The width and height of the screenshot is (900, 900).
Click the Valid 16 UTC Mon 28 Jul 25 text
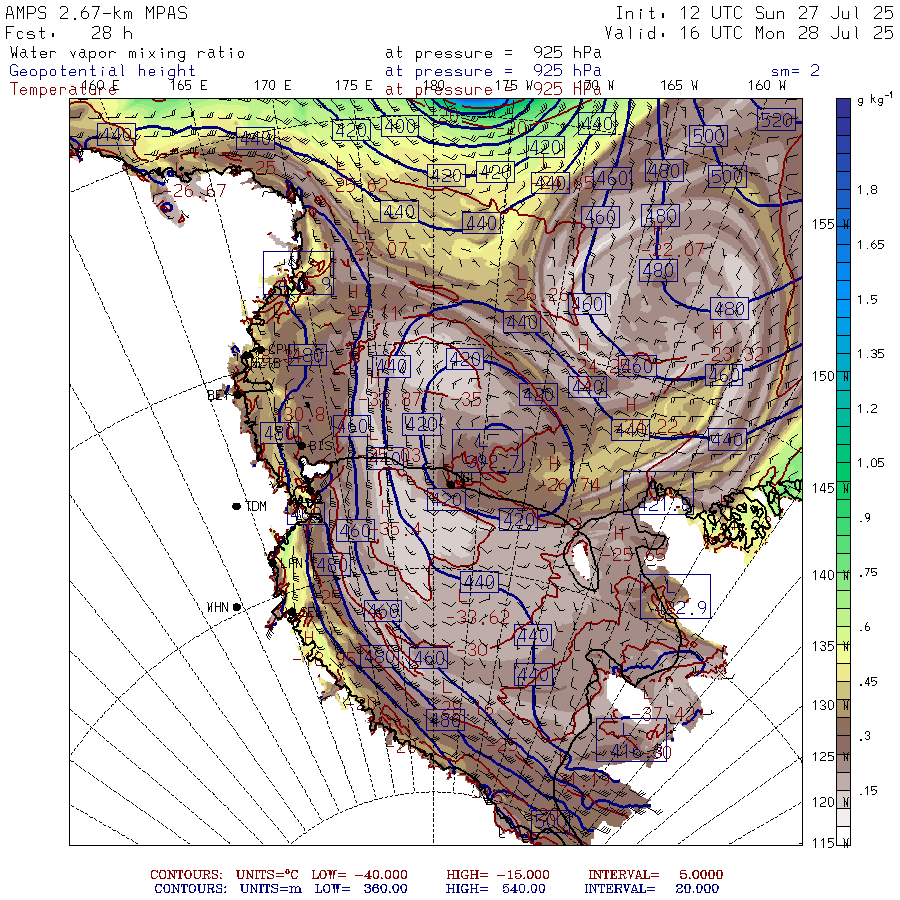748,33
